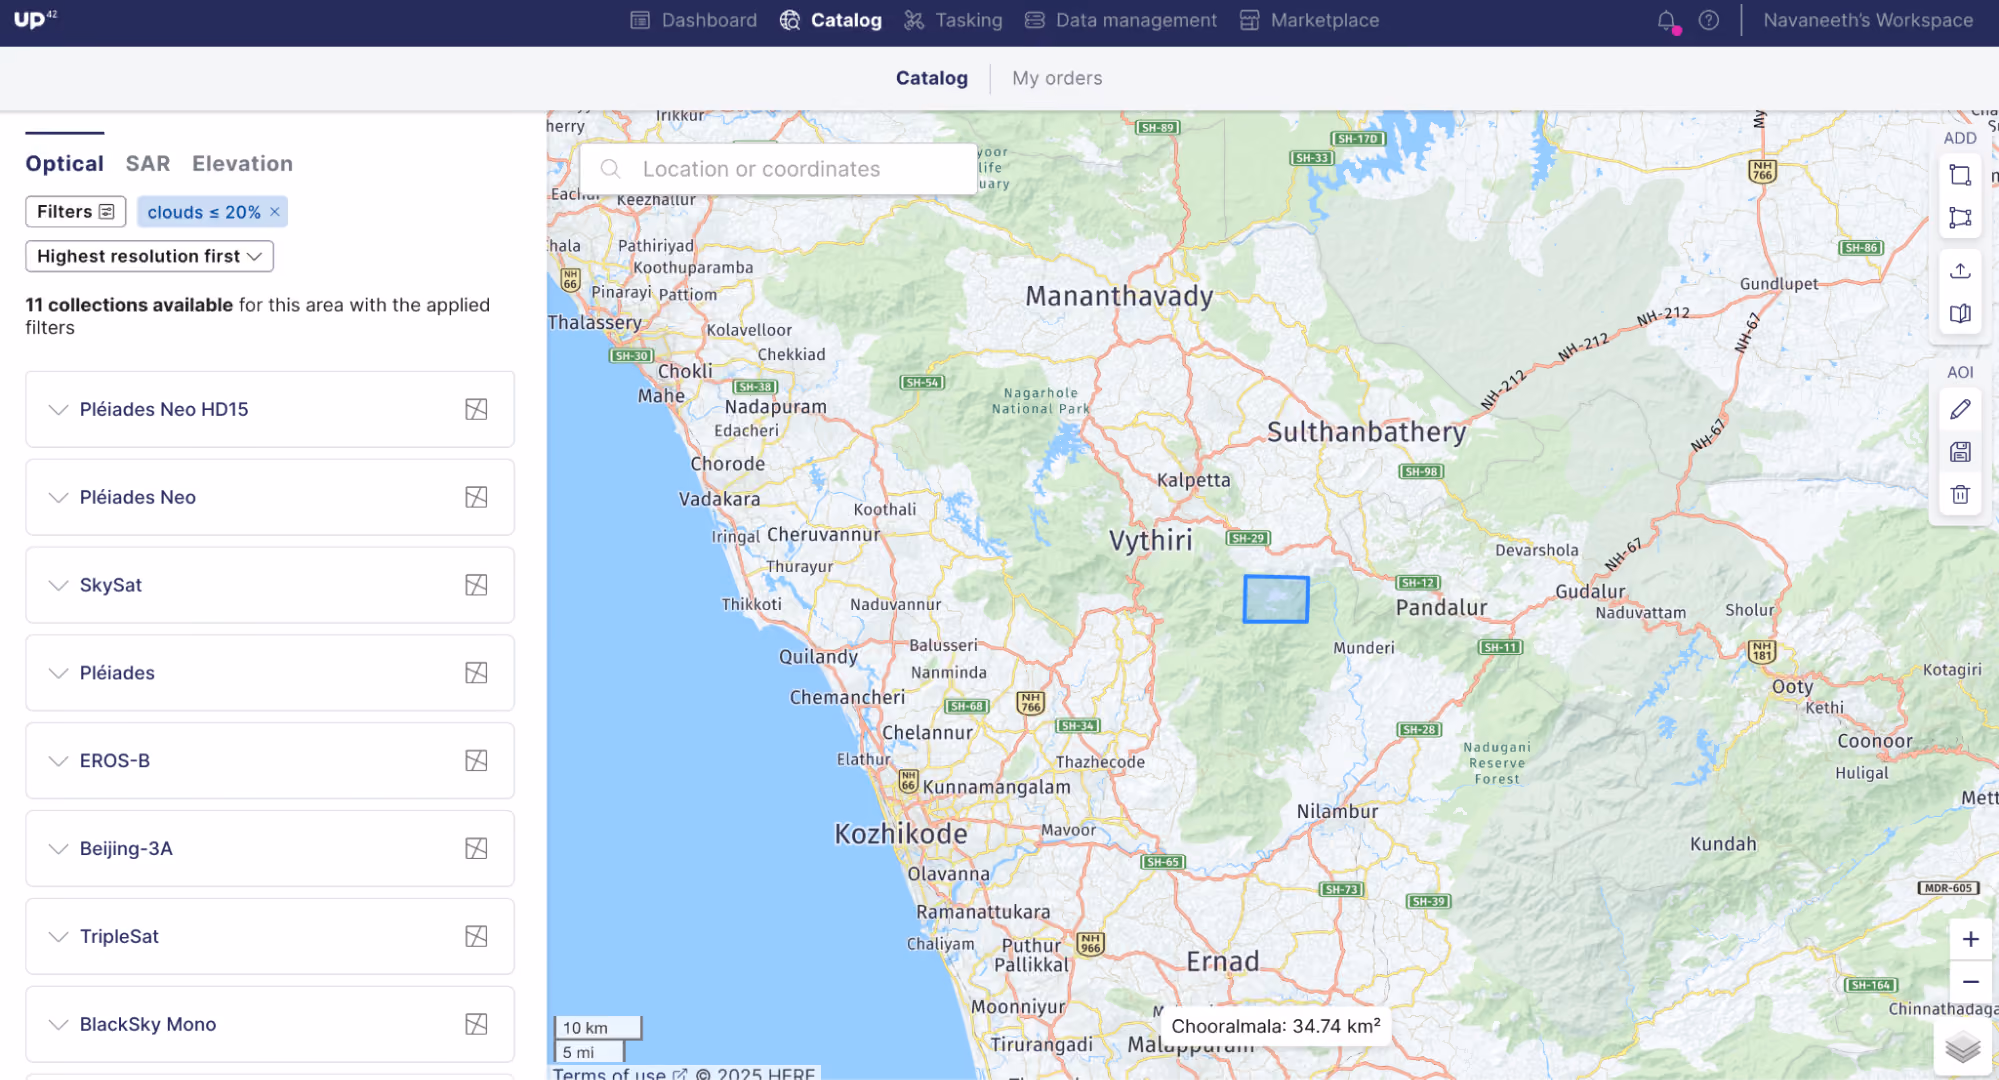
Task: Expand the BlackSky Mono collection
Action: (59, 1024)
